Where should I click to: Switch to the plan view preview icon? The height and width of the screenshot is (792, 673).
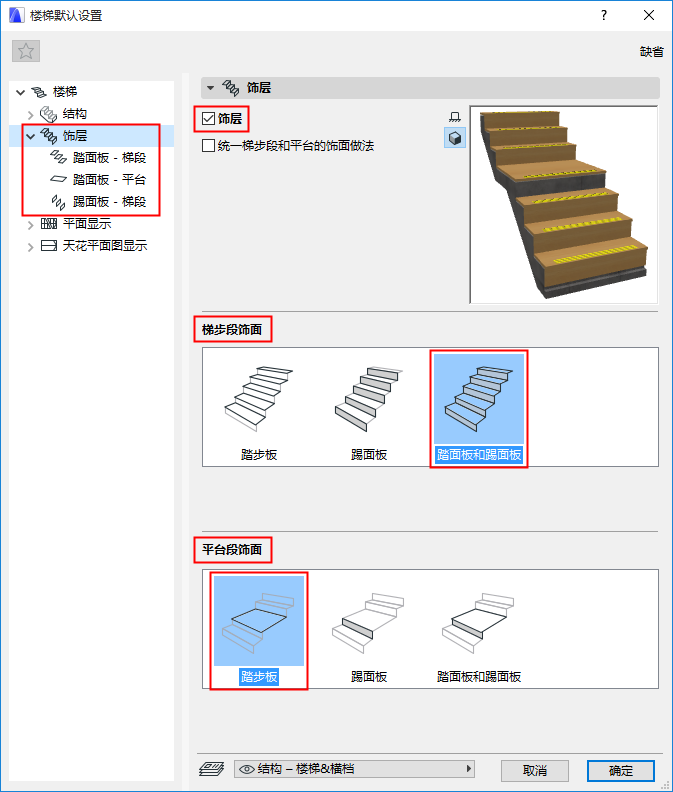coord(455,117)
